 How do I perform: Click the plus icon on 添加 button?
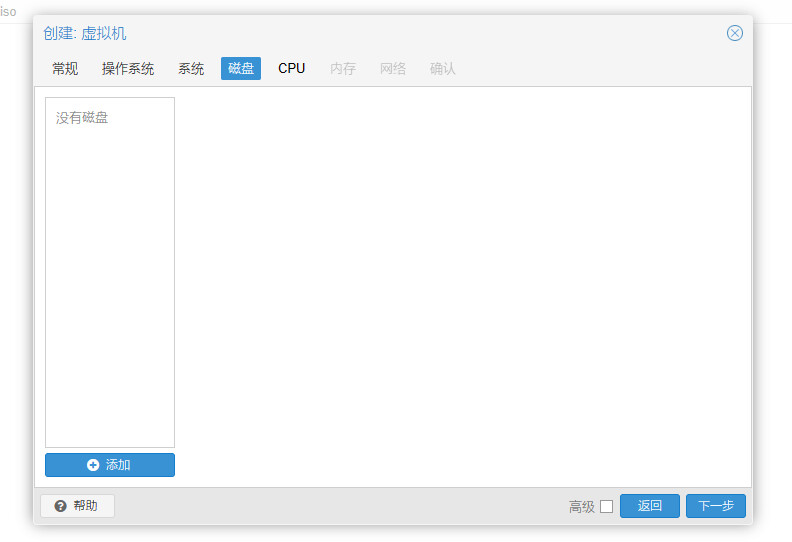click(93, 465)
